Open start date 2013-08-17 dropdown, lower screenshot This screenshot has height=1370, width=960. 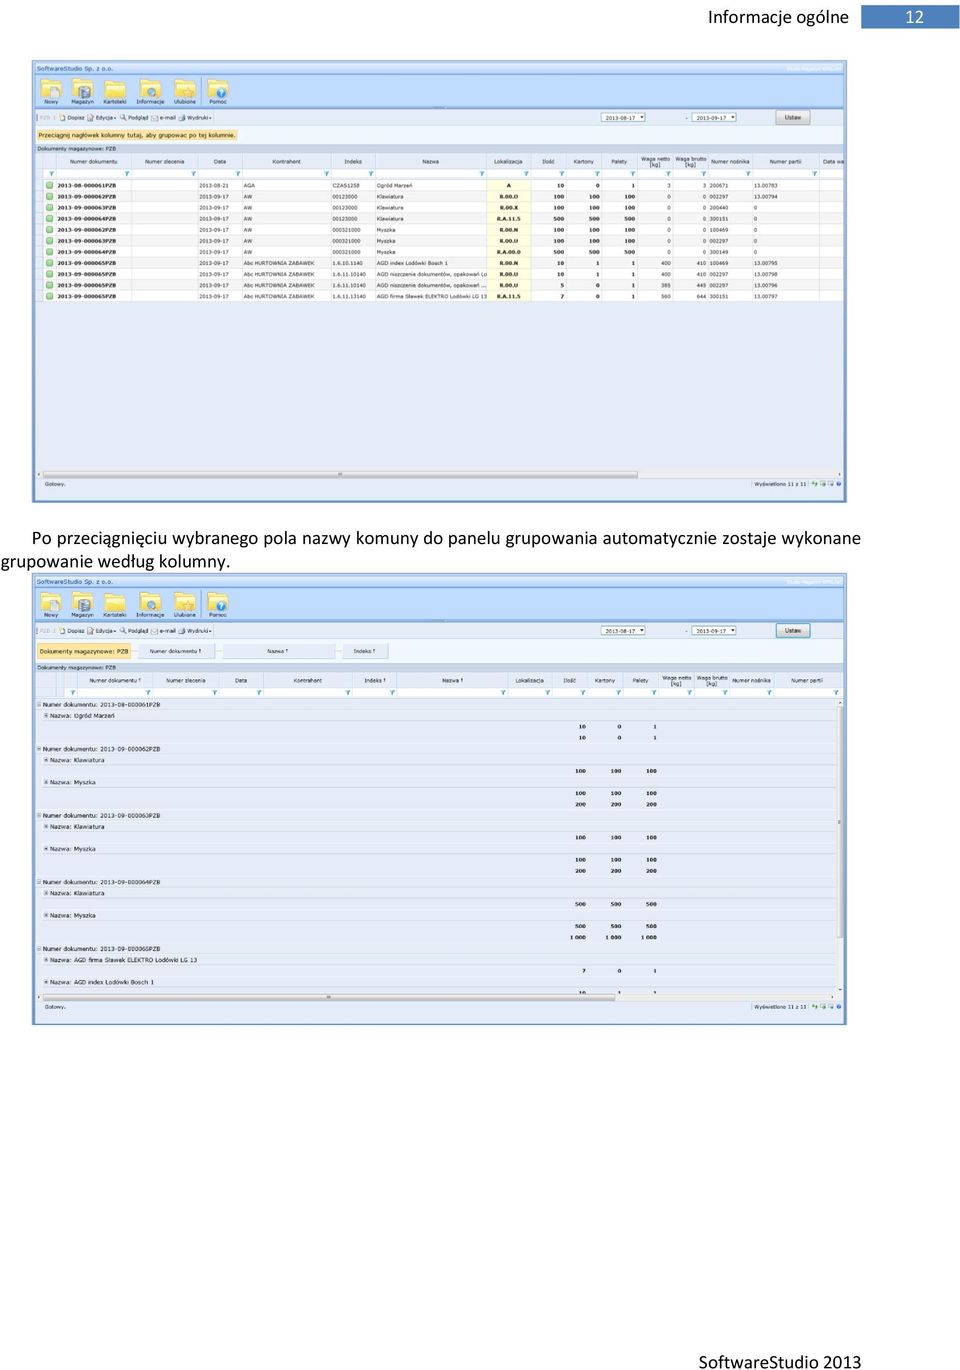point(641,631)
